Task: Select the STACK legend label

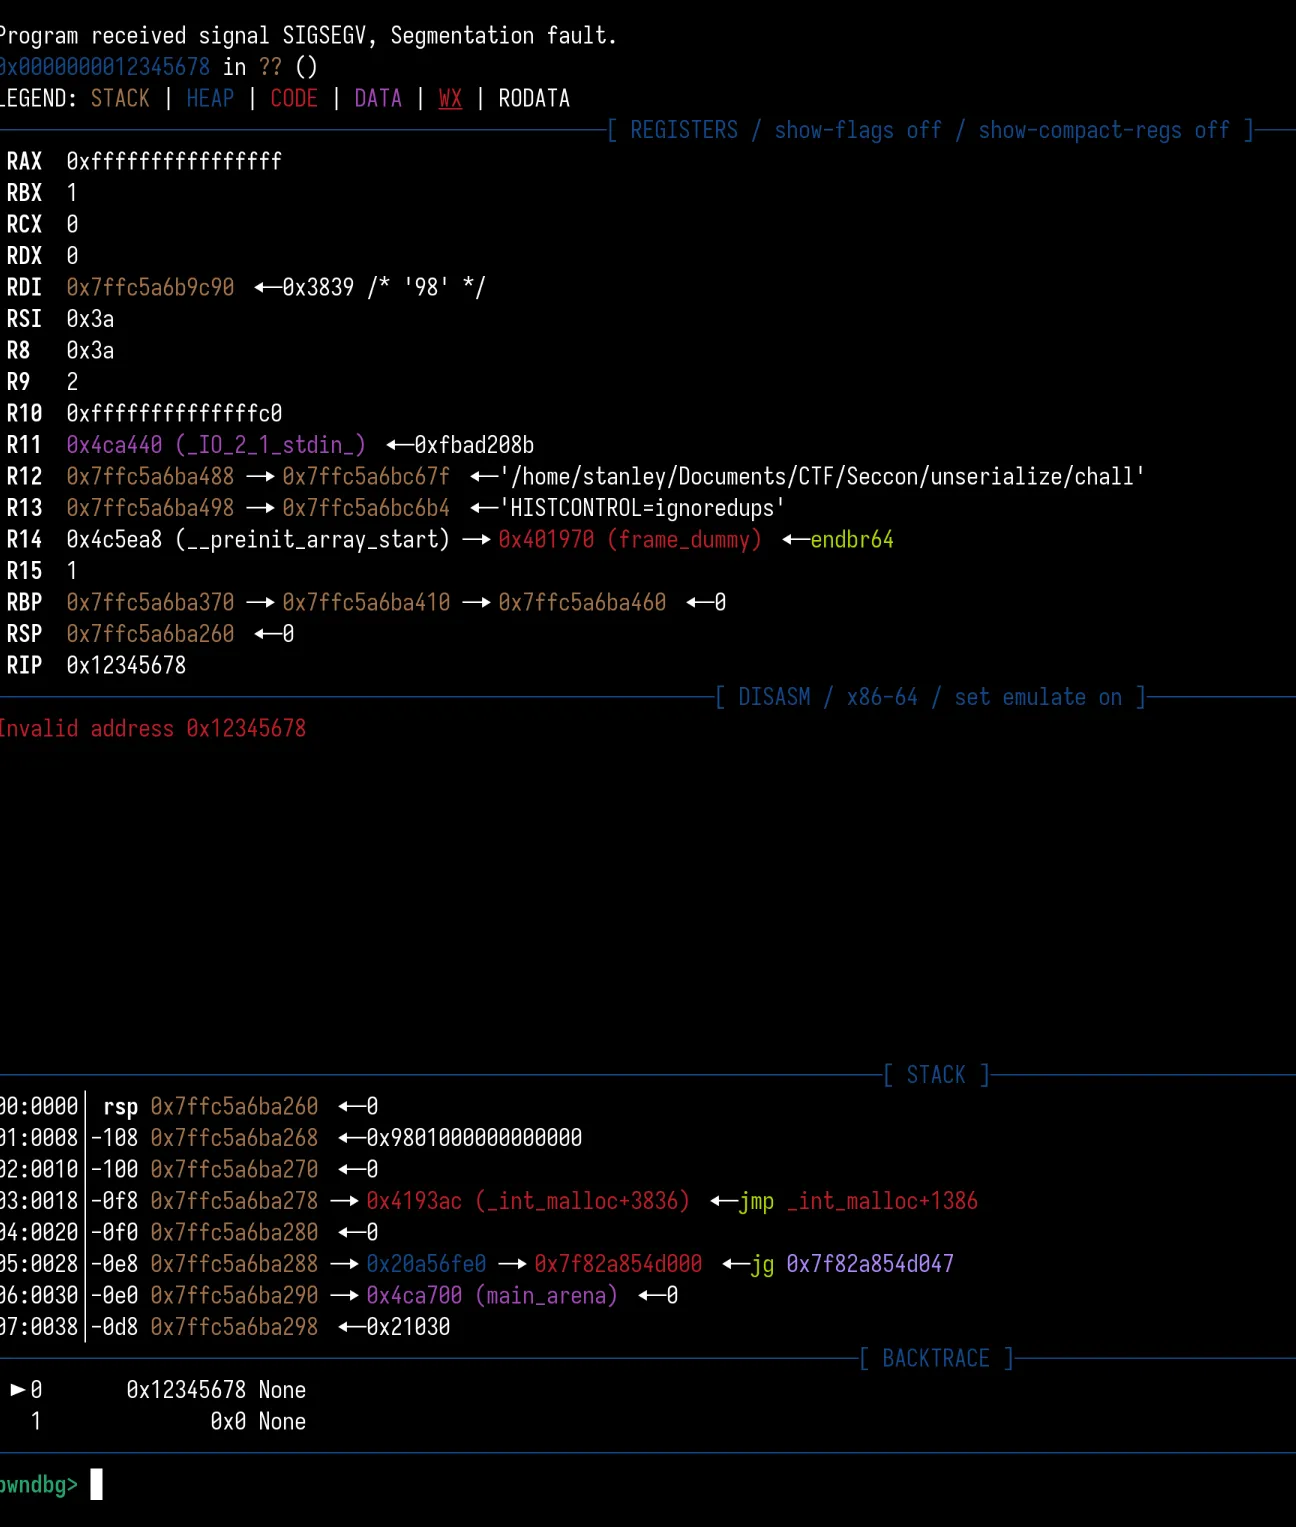Action: coord(119,98)
